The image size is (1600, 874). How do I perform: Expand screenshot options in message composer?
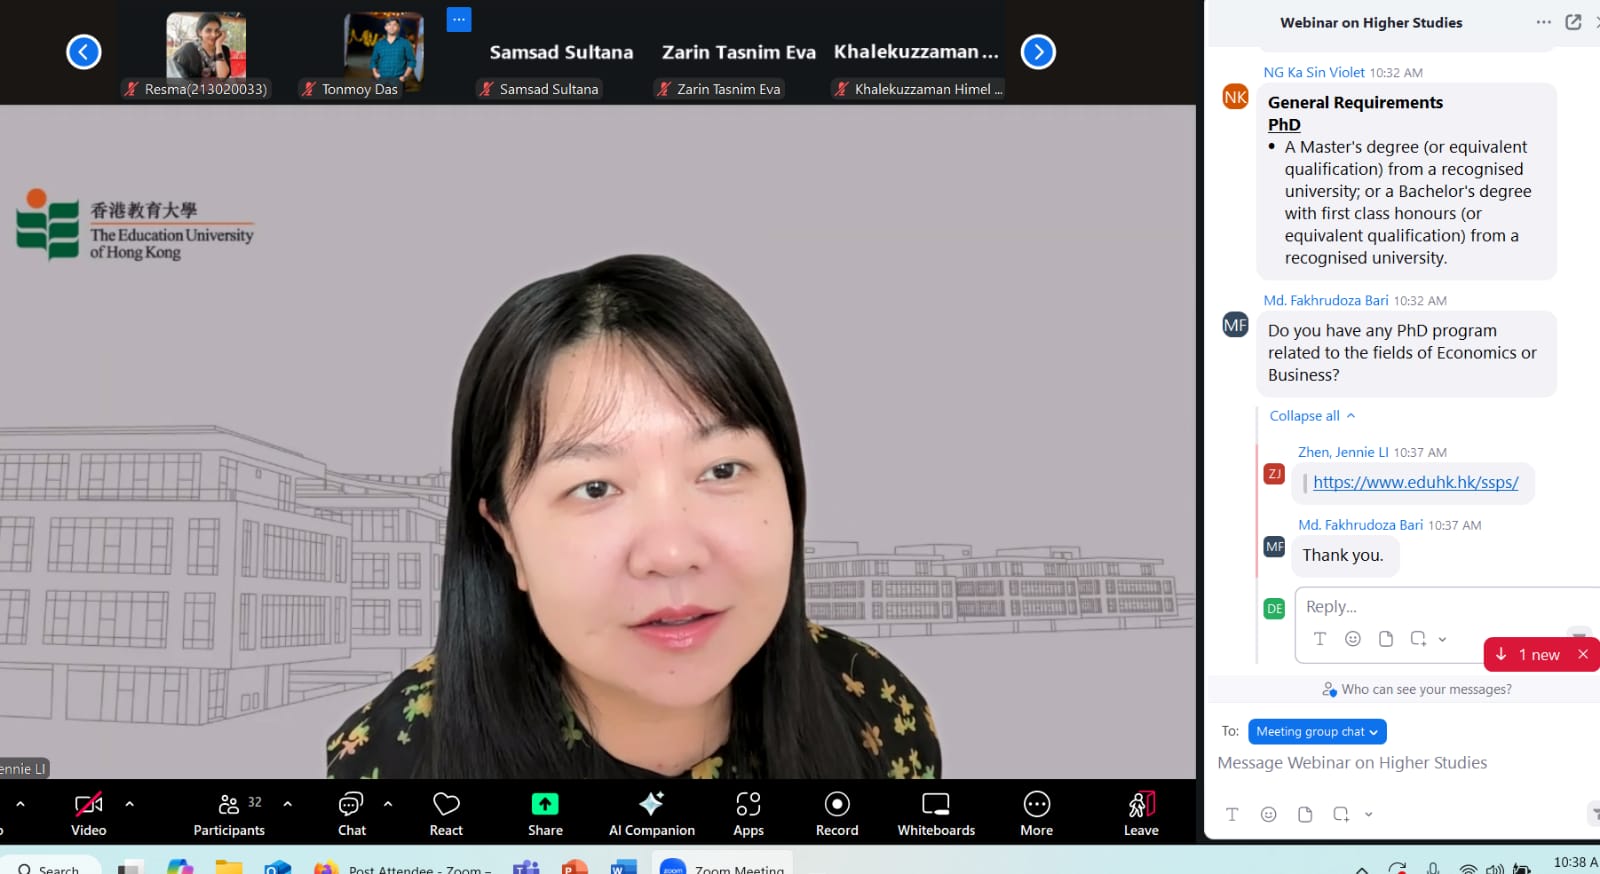pos(1368,814)
